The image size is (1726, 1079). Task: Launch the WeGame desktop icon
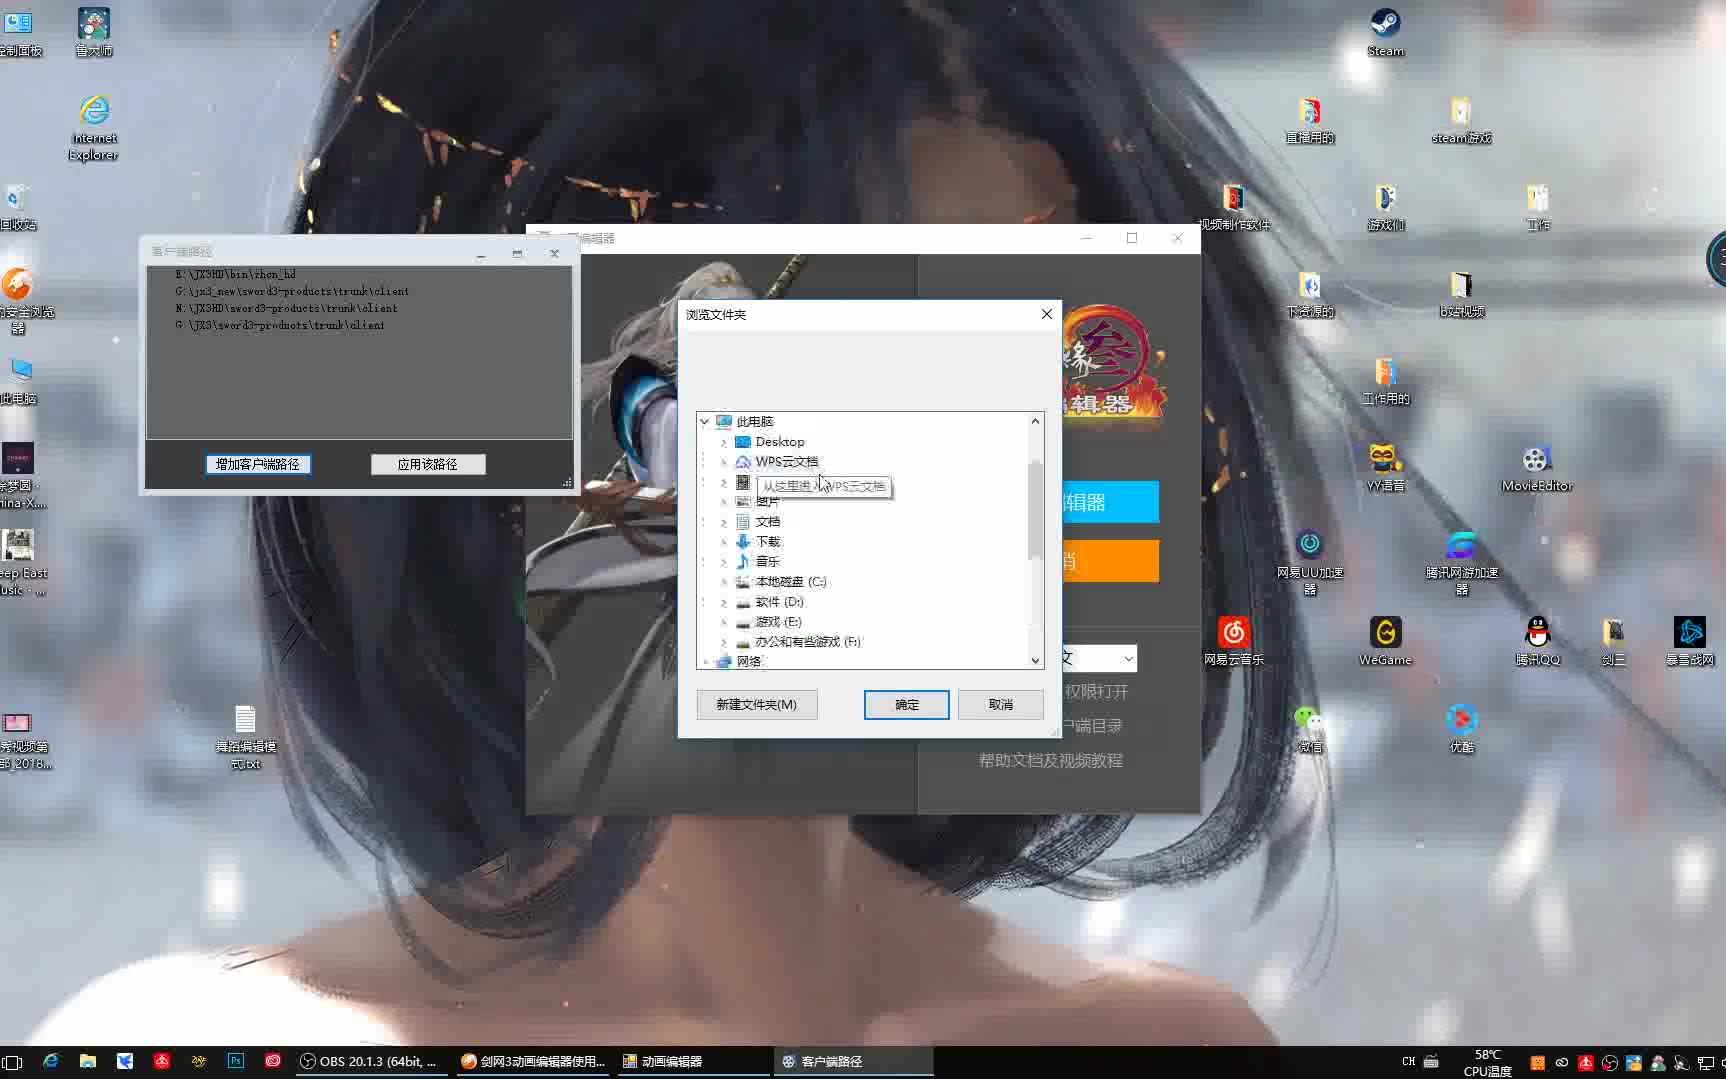pyautogui.click(x=1385, y=641)
